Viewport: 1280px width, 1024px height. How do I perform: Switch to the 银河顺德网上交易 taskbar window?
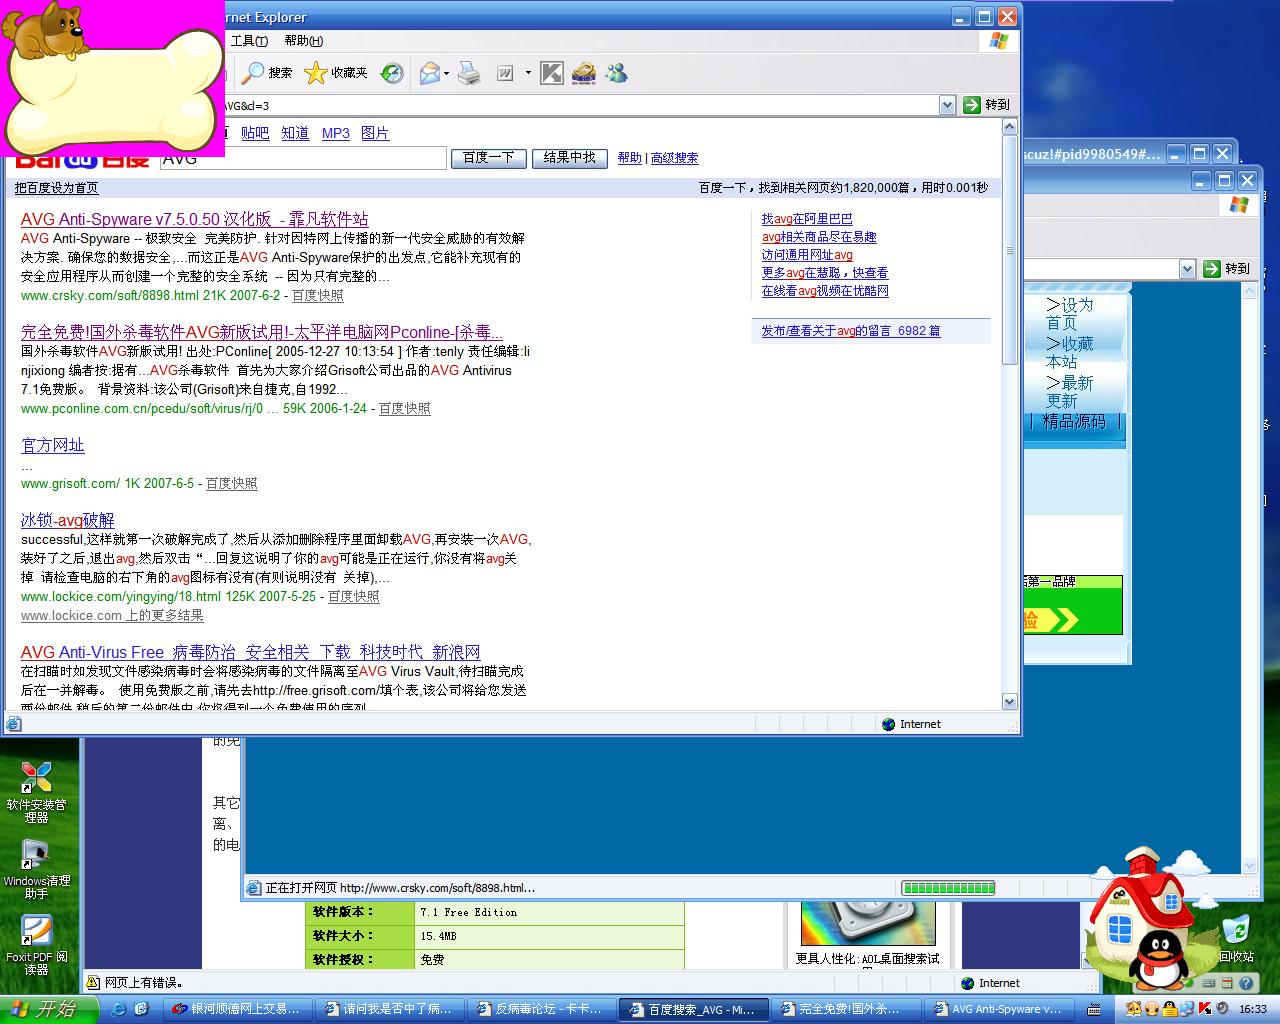pyautogui.click(x=237, y=1010)
